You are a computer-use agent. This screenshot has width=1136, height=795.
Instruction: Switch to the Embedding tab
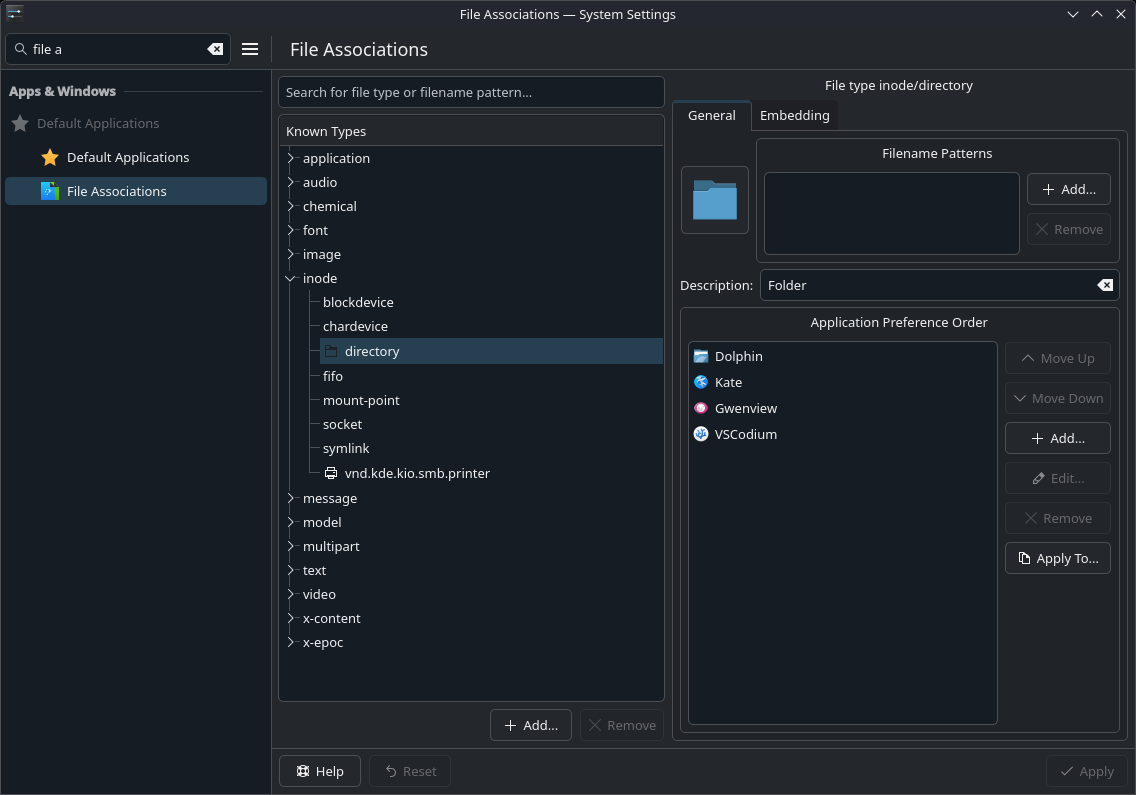[x=794, y=116]
